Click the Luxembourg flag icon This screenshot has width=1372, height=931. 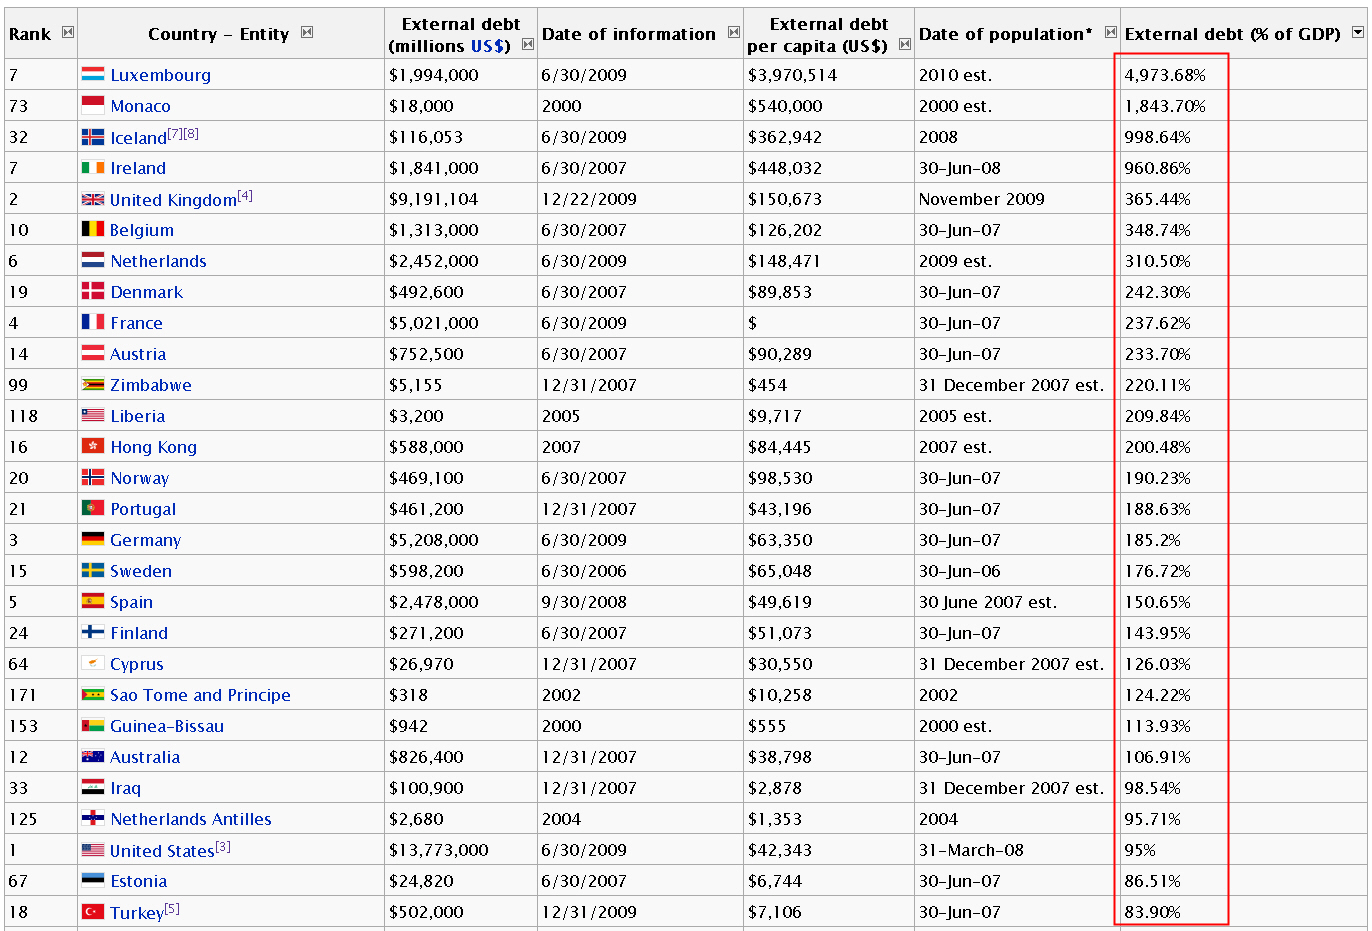[x=93, y=74]
